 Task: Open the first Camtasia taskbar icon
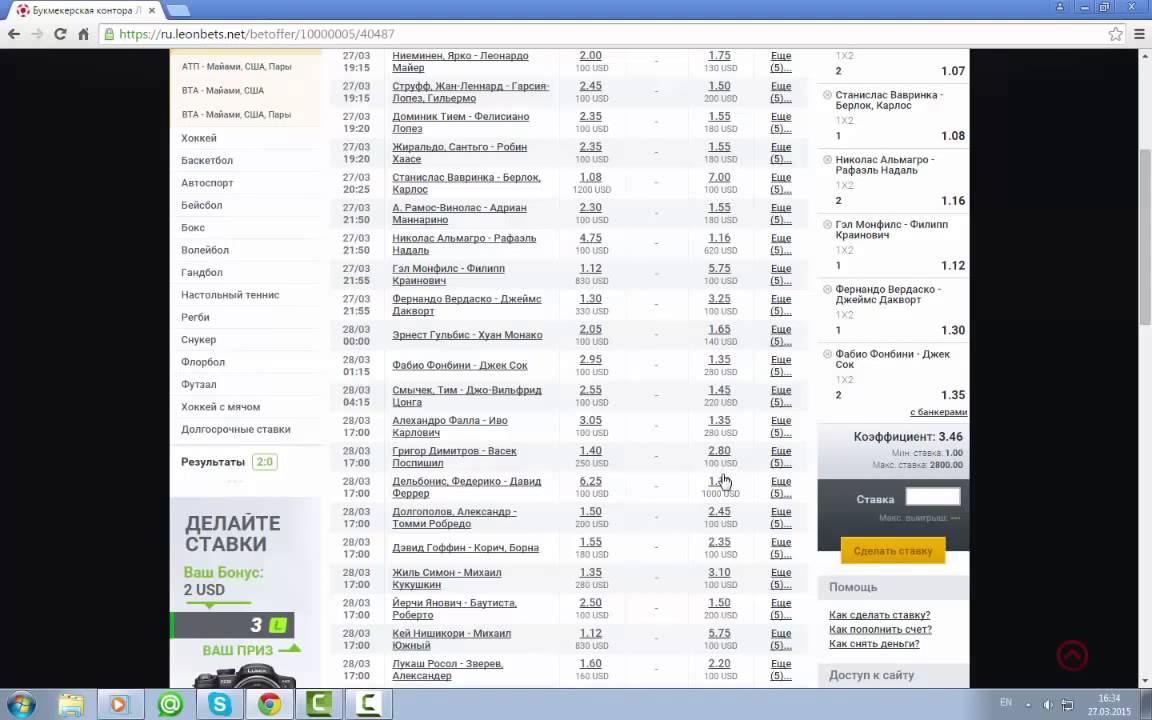tap(319, 705)
